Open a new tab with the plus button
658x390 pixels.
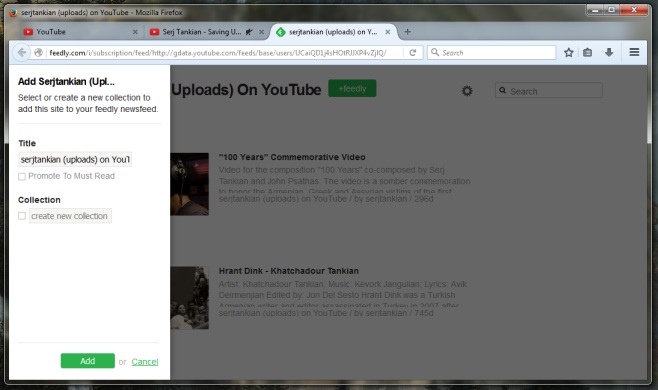click(x=407, y=31)
